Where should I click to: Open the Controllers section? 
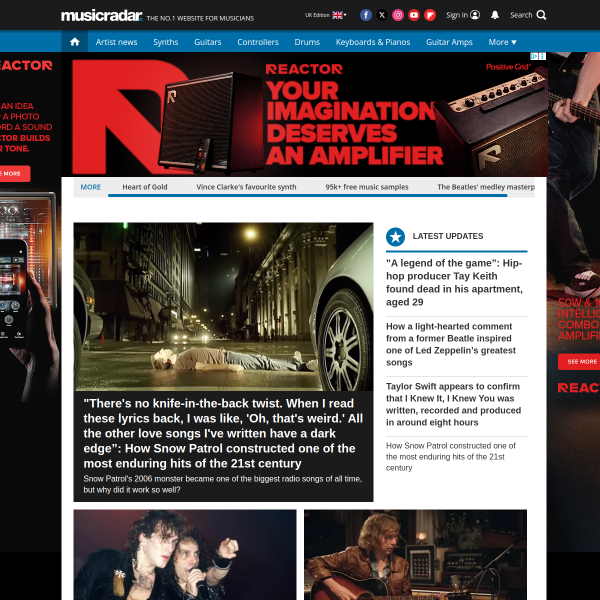tap(258, 42)
